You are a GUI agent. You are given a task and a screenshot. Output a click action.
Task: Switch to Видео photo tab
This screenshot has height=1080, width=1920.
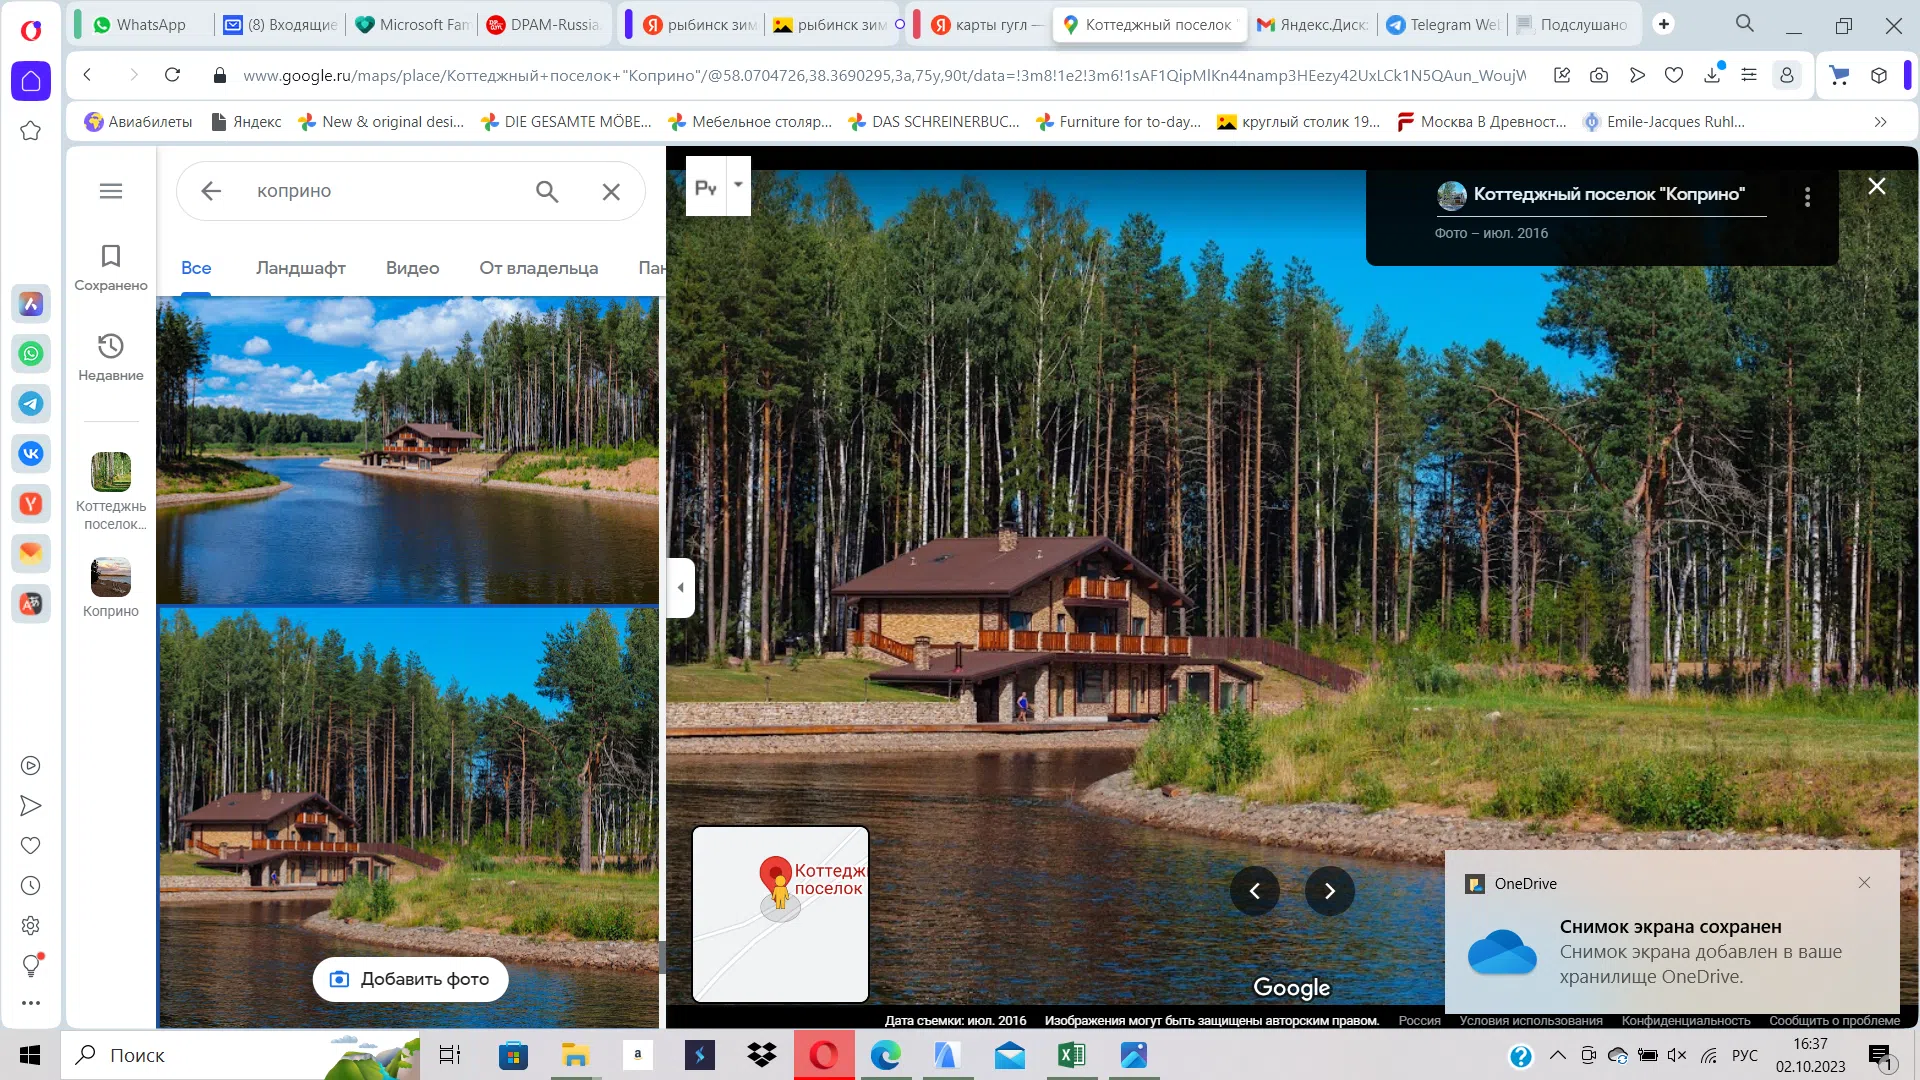(413, 268)
